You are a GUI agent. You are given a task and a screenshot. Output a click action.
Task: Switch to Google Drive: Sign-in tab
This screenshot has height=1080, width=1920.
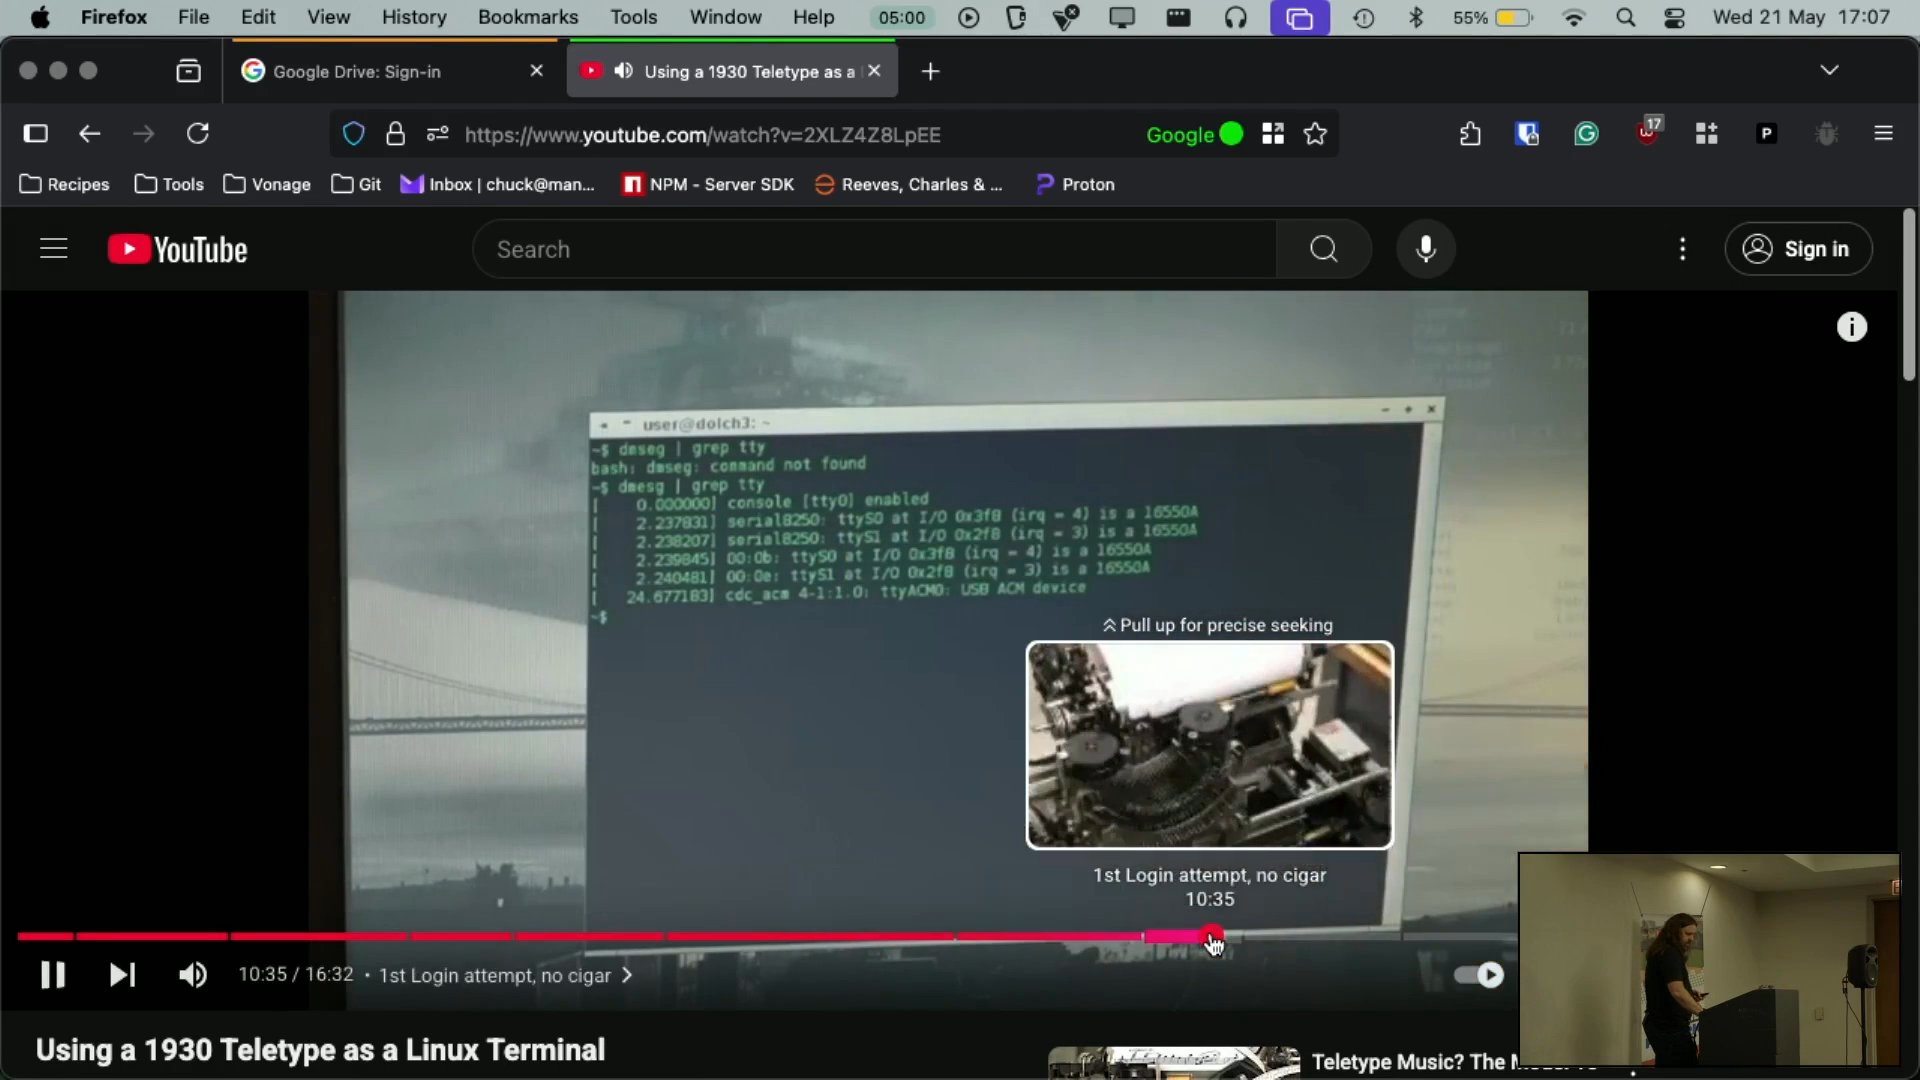356,71
